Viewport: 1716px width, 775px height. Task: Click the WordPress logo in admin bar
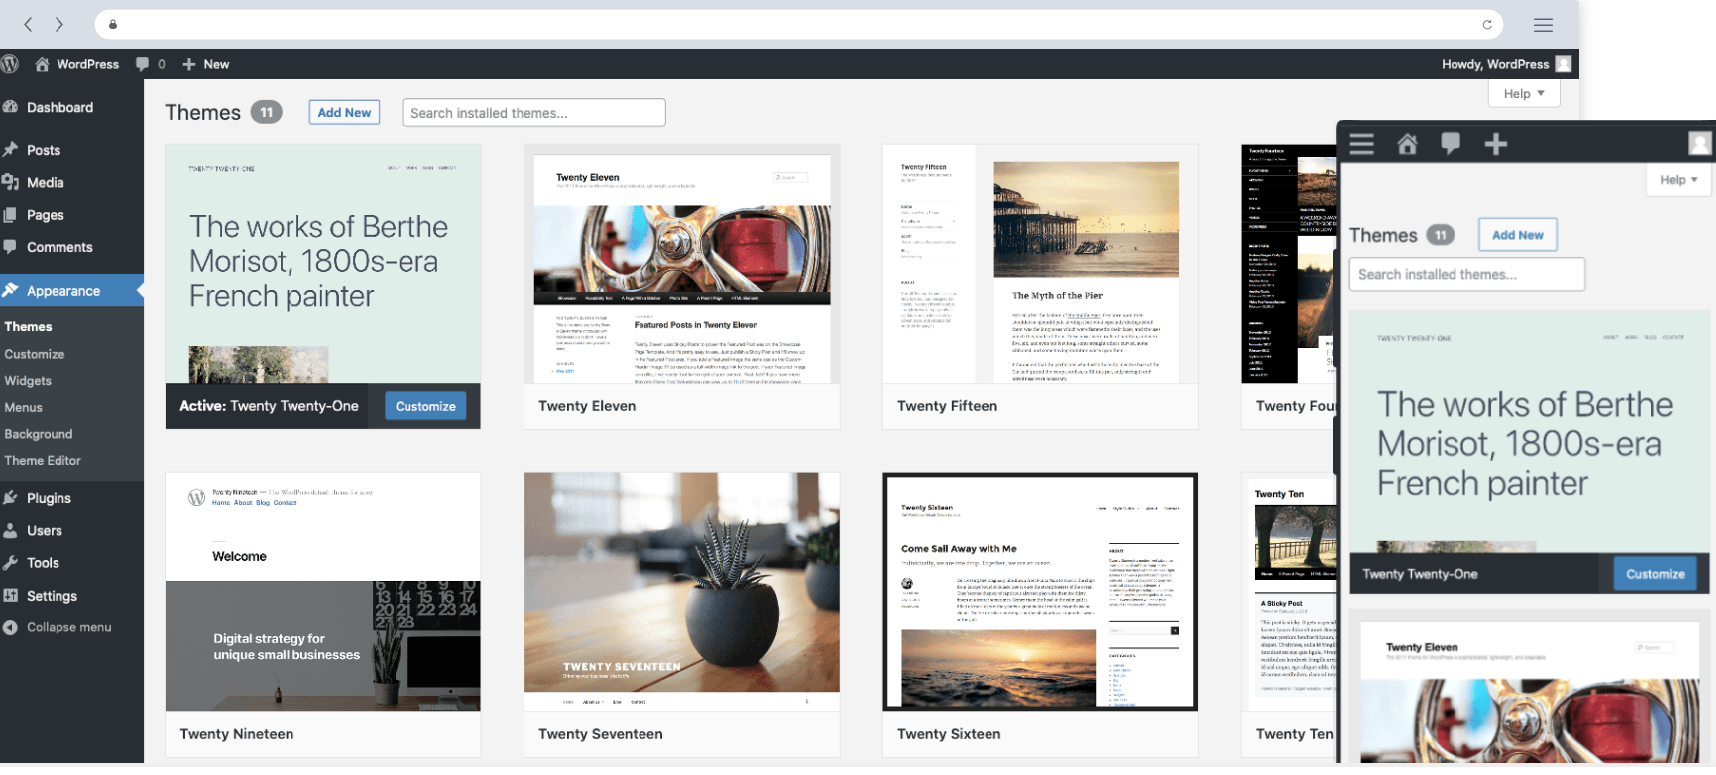11,64
